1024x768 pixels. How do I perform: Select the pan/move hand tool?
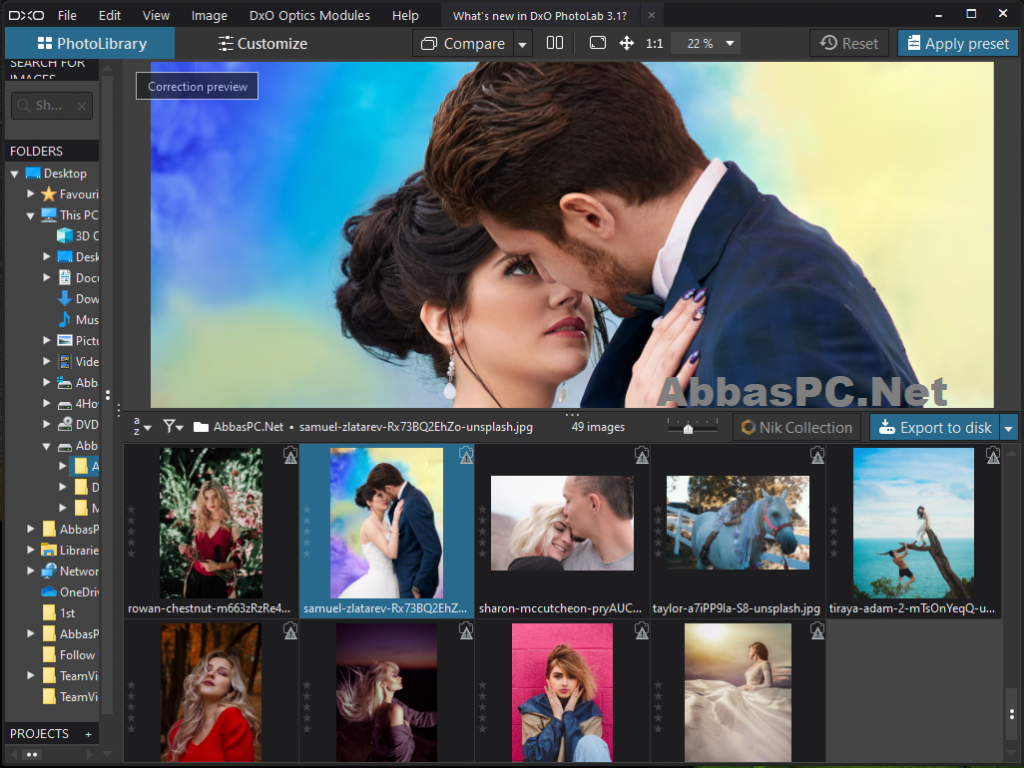626,43
